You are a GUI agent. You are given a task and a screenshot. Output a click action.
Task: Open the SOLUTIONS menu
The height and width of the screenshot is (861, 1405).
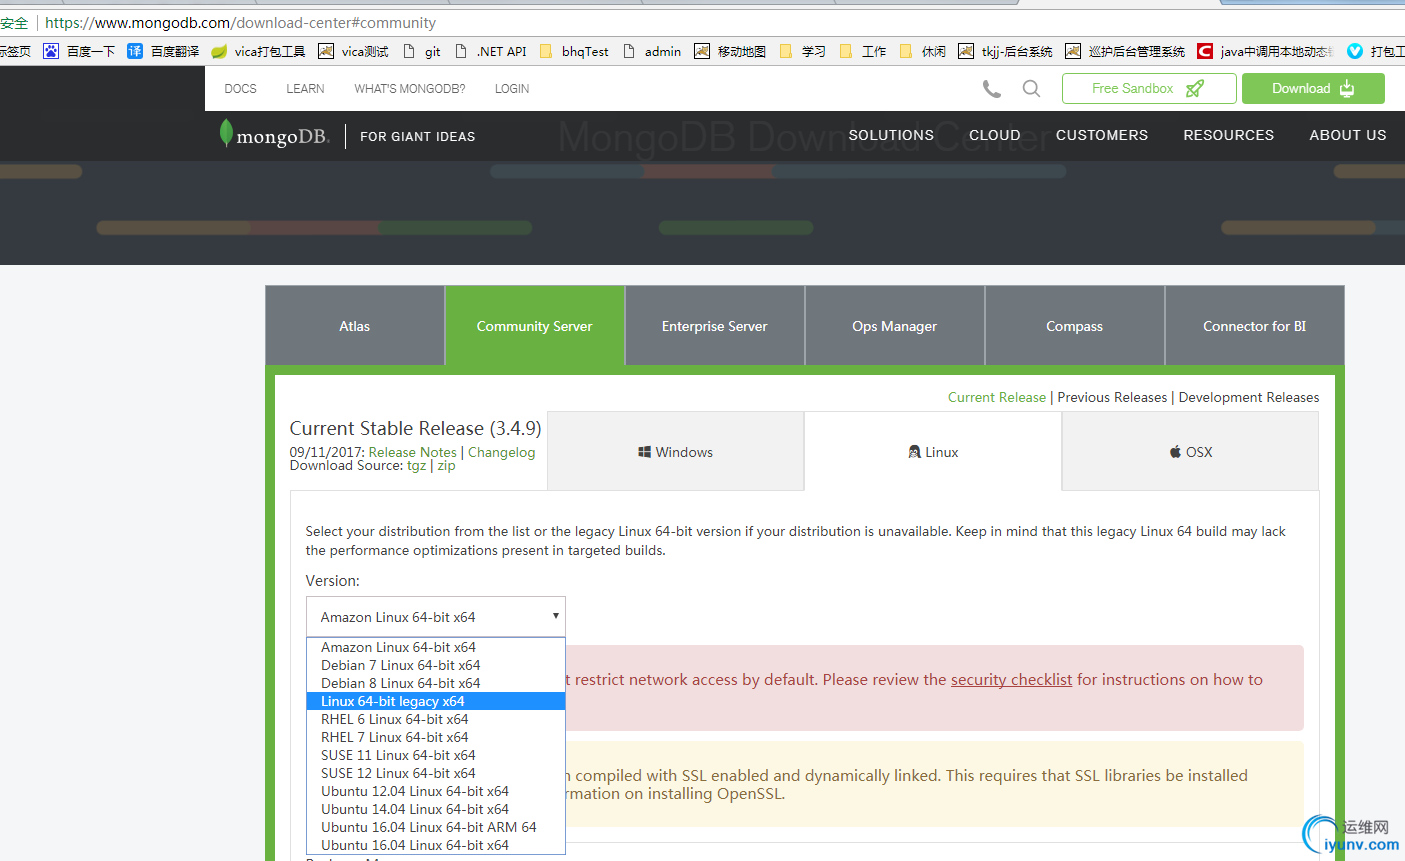[891, 135]
